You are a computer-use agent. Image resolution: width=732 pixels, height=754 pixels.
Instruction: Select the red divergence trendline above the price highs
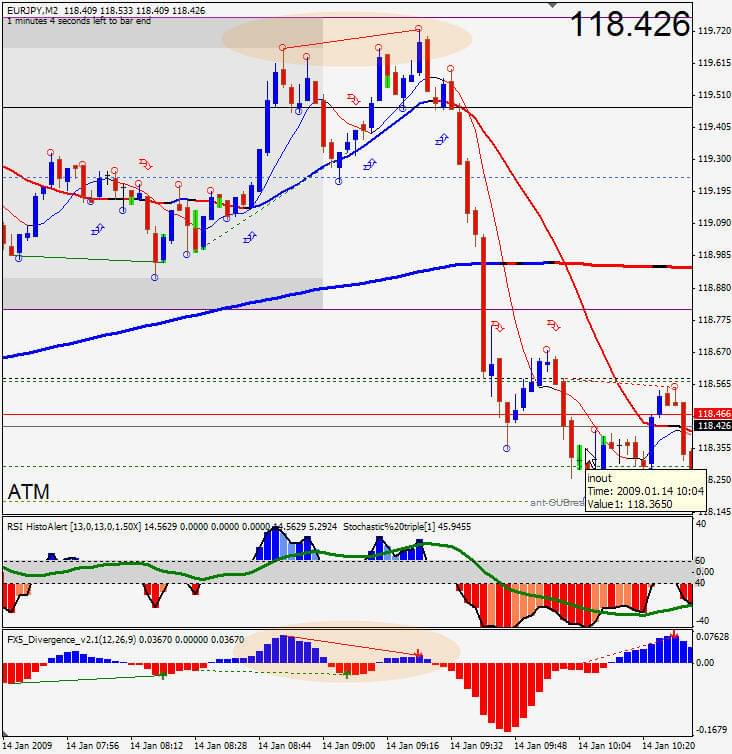(x=350, y=38)
